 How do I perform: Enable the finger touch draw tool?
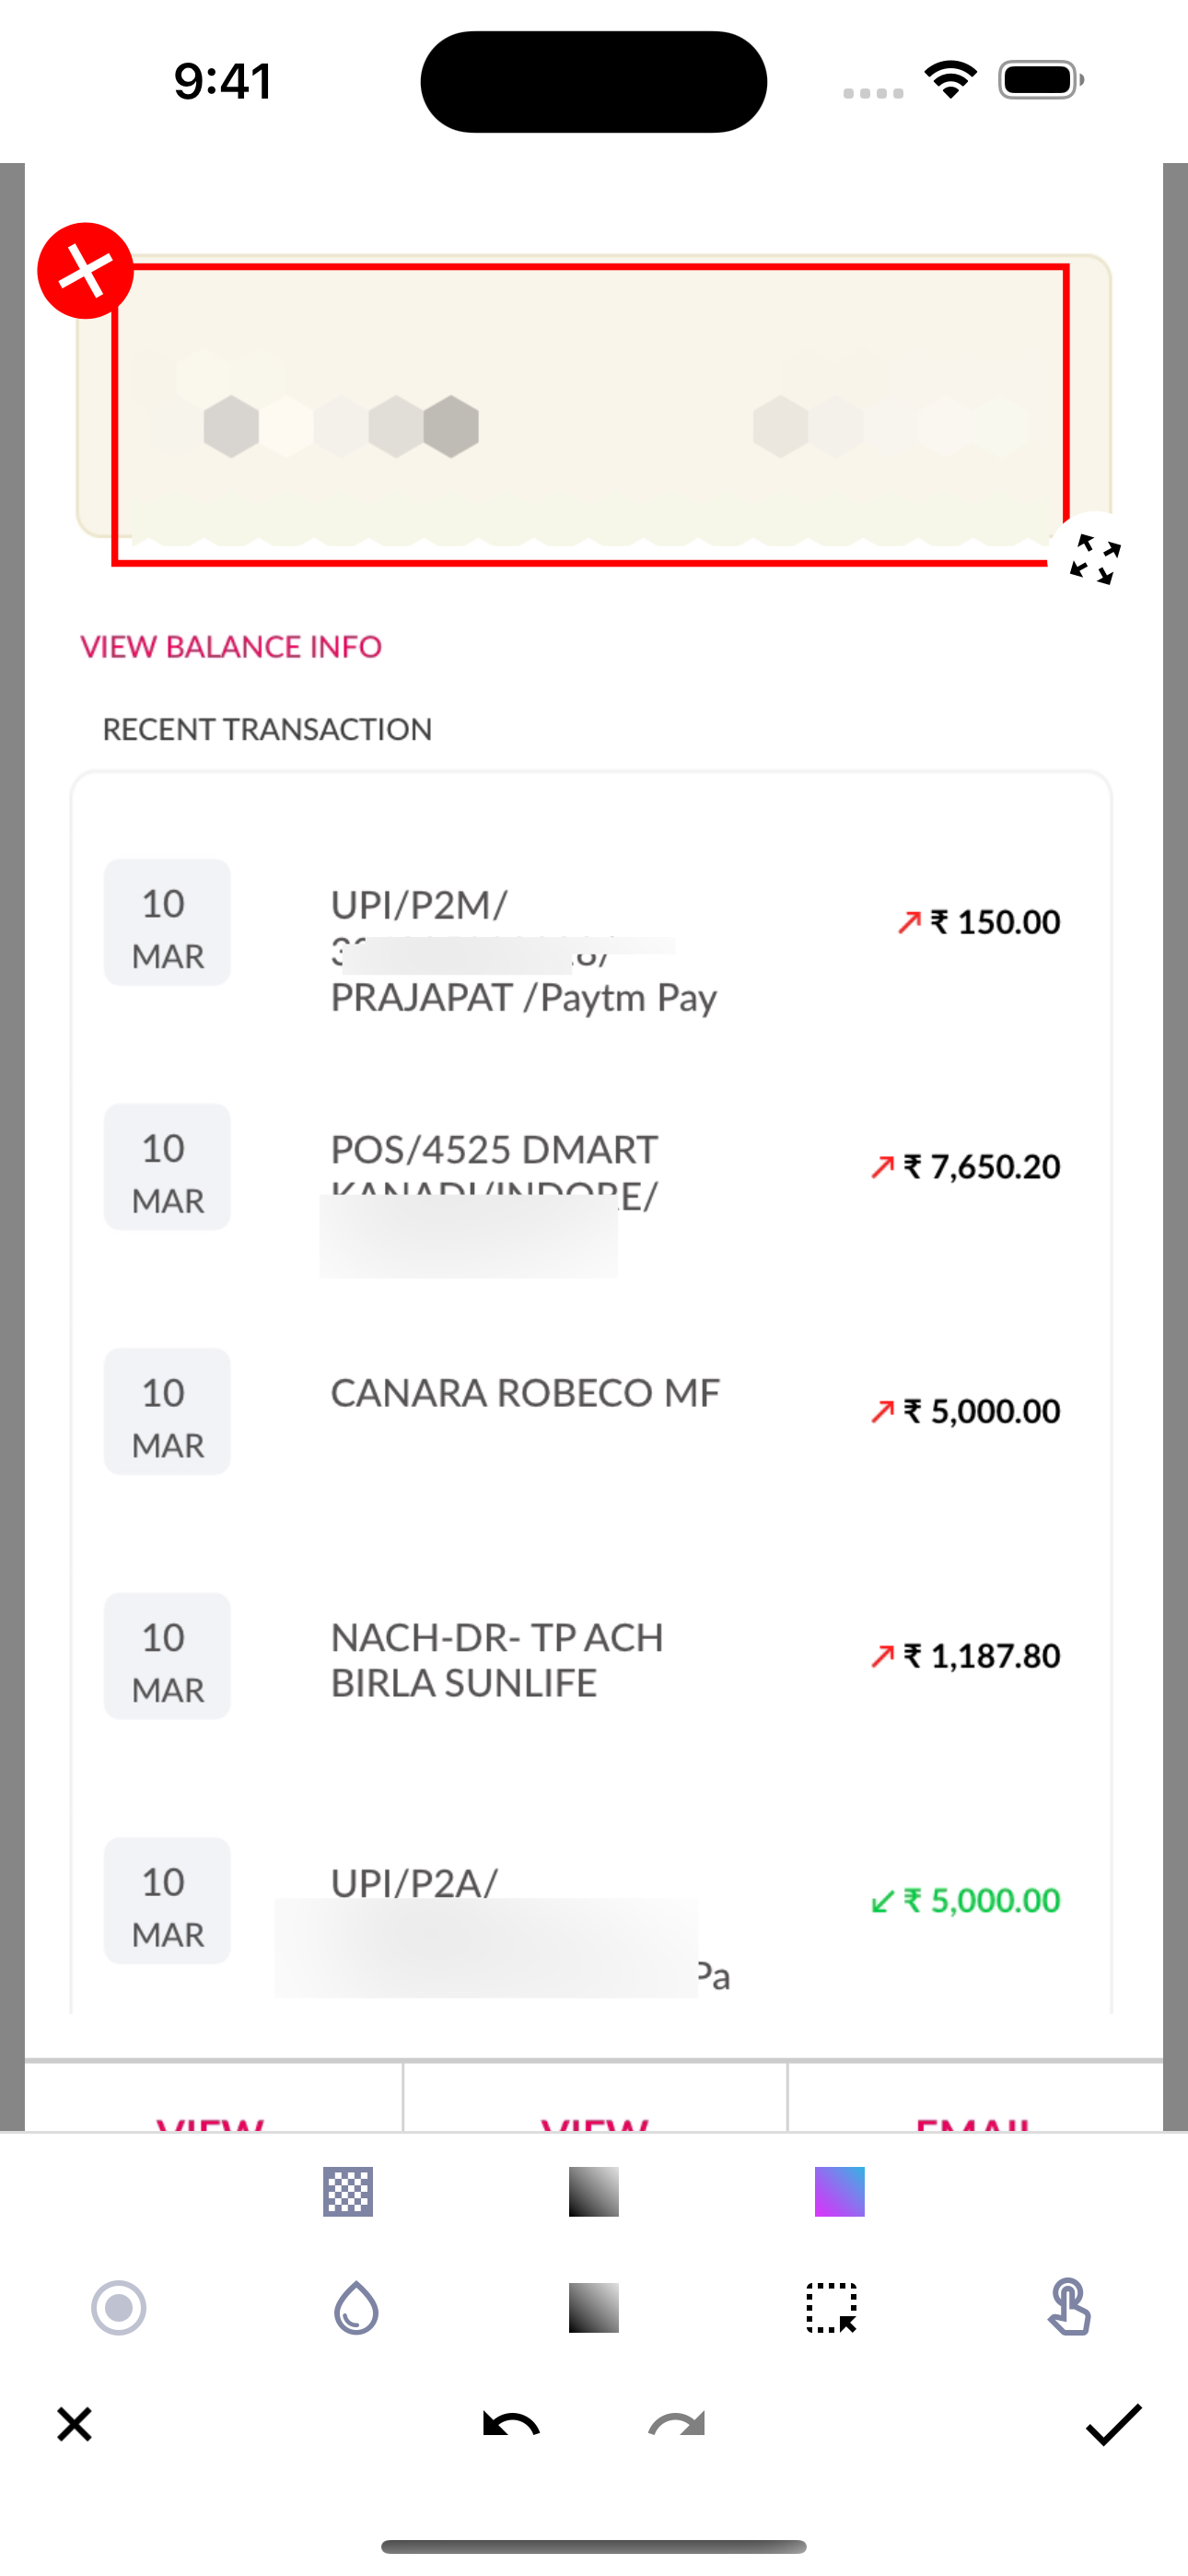pyautogui.click(x=1068, y=2308)
